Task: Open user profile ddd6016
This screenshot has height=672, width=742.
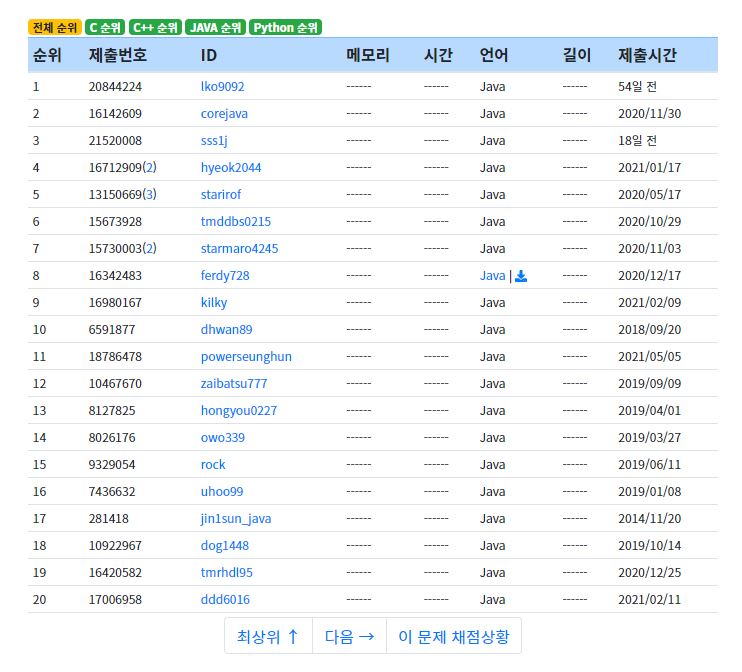Action: pyautogui.click(x=225, y=600)
